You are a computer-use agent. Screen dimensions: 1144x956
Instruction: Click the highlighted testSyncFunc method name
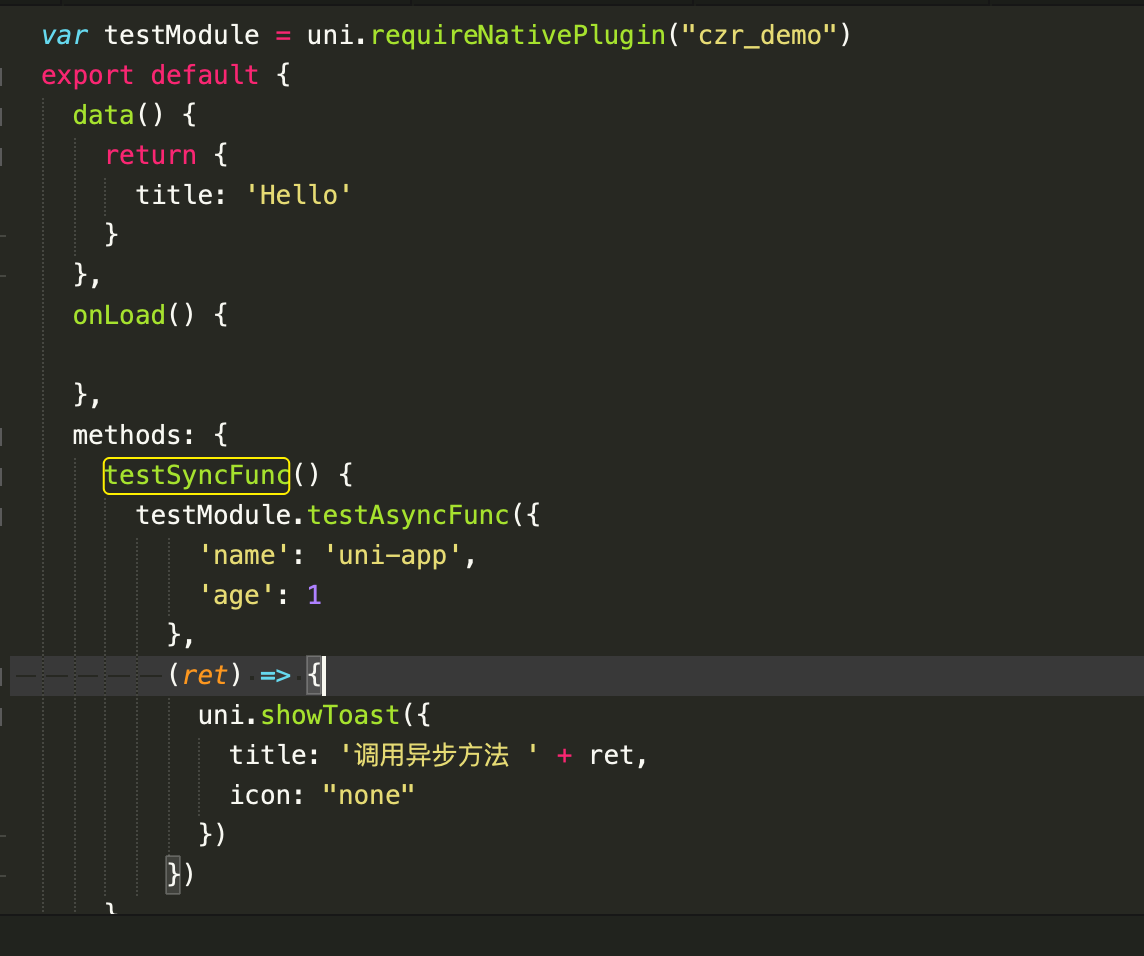point(196,475)
